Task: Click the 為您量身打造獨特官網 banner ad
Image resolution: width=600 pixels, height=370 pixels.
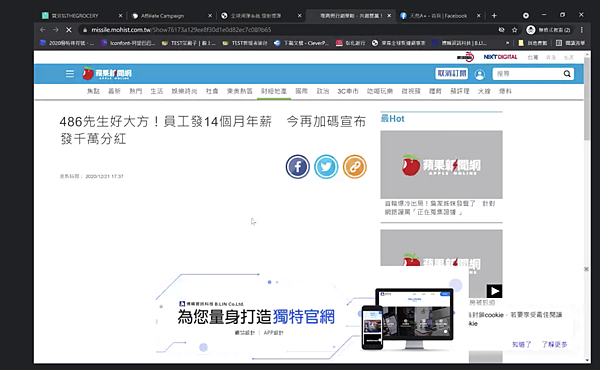Action: click(x=312, y=316)
